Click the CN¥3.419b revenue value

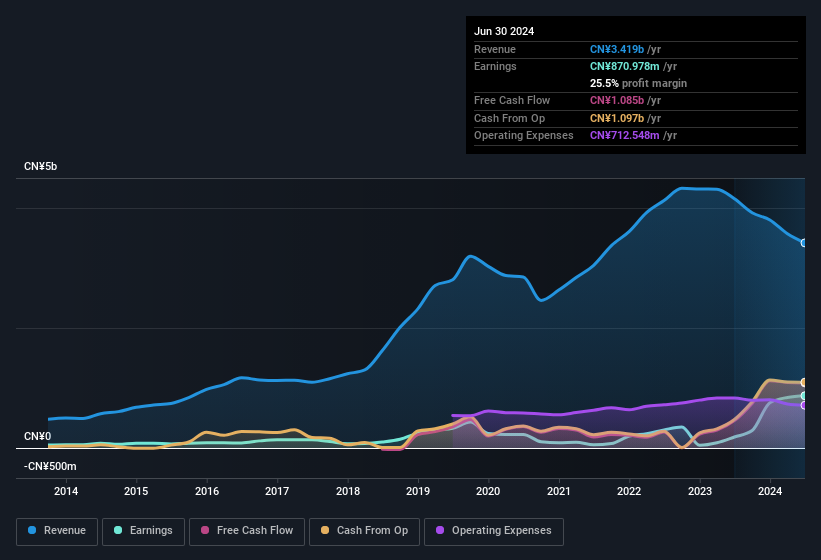[617, 49]
